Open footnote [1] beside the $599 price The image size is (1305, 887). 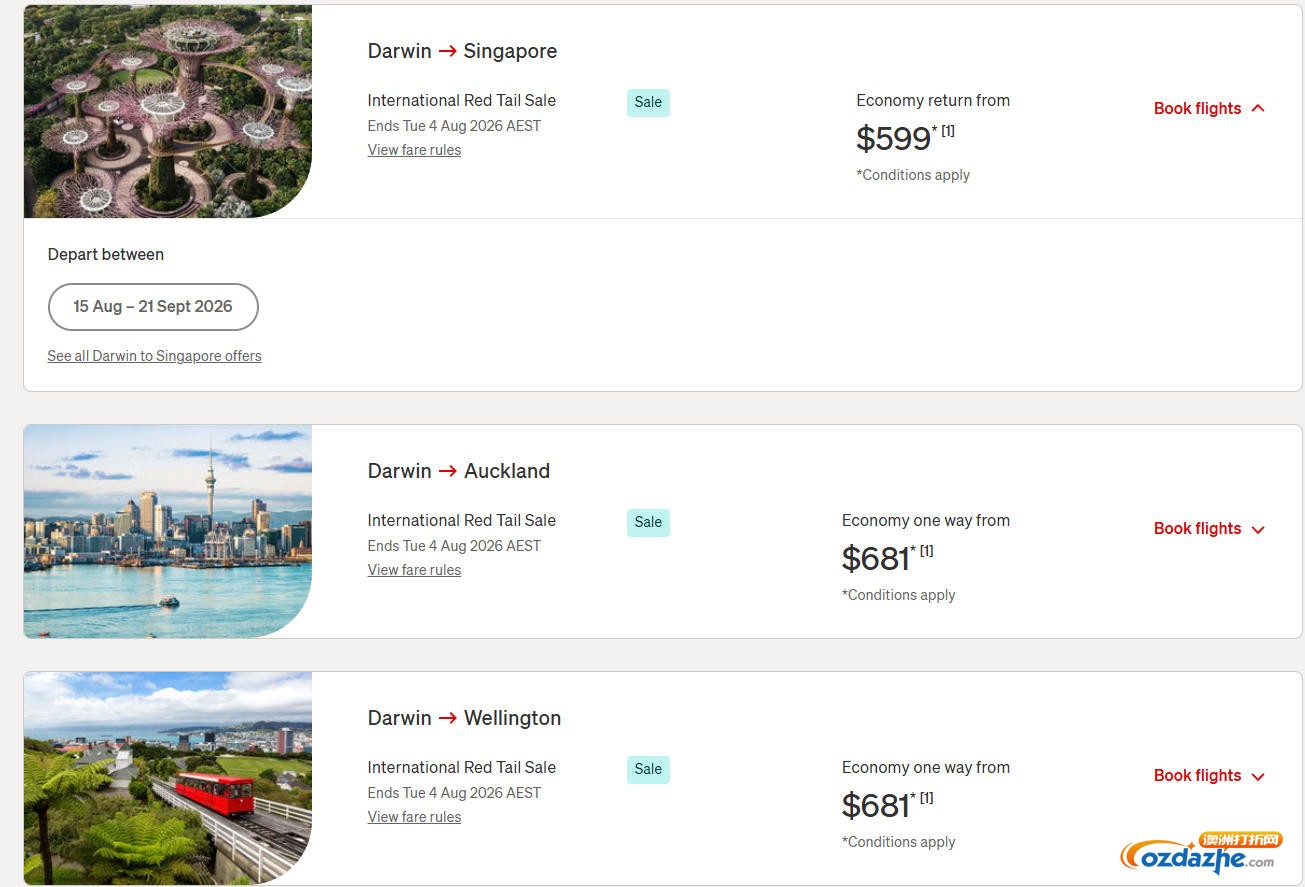(x=948, y=131)
